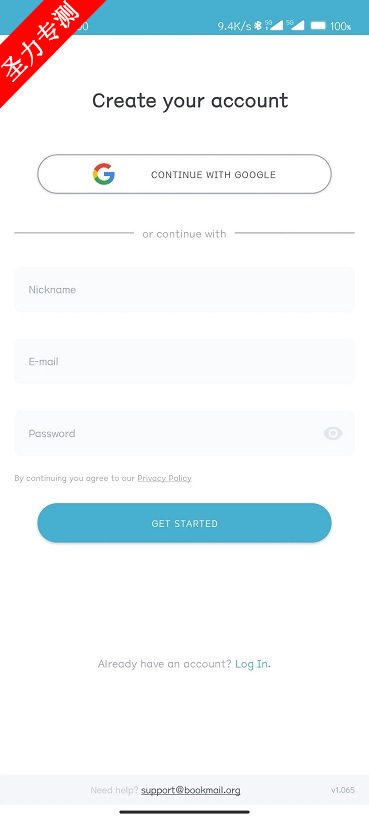
Task: Tap the battery status icon
Action: 318,25
